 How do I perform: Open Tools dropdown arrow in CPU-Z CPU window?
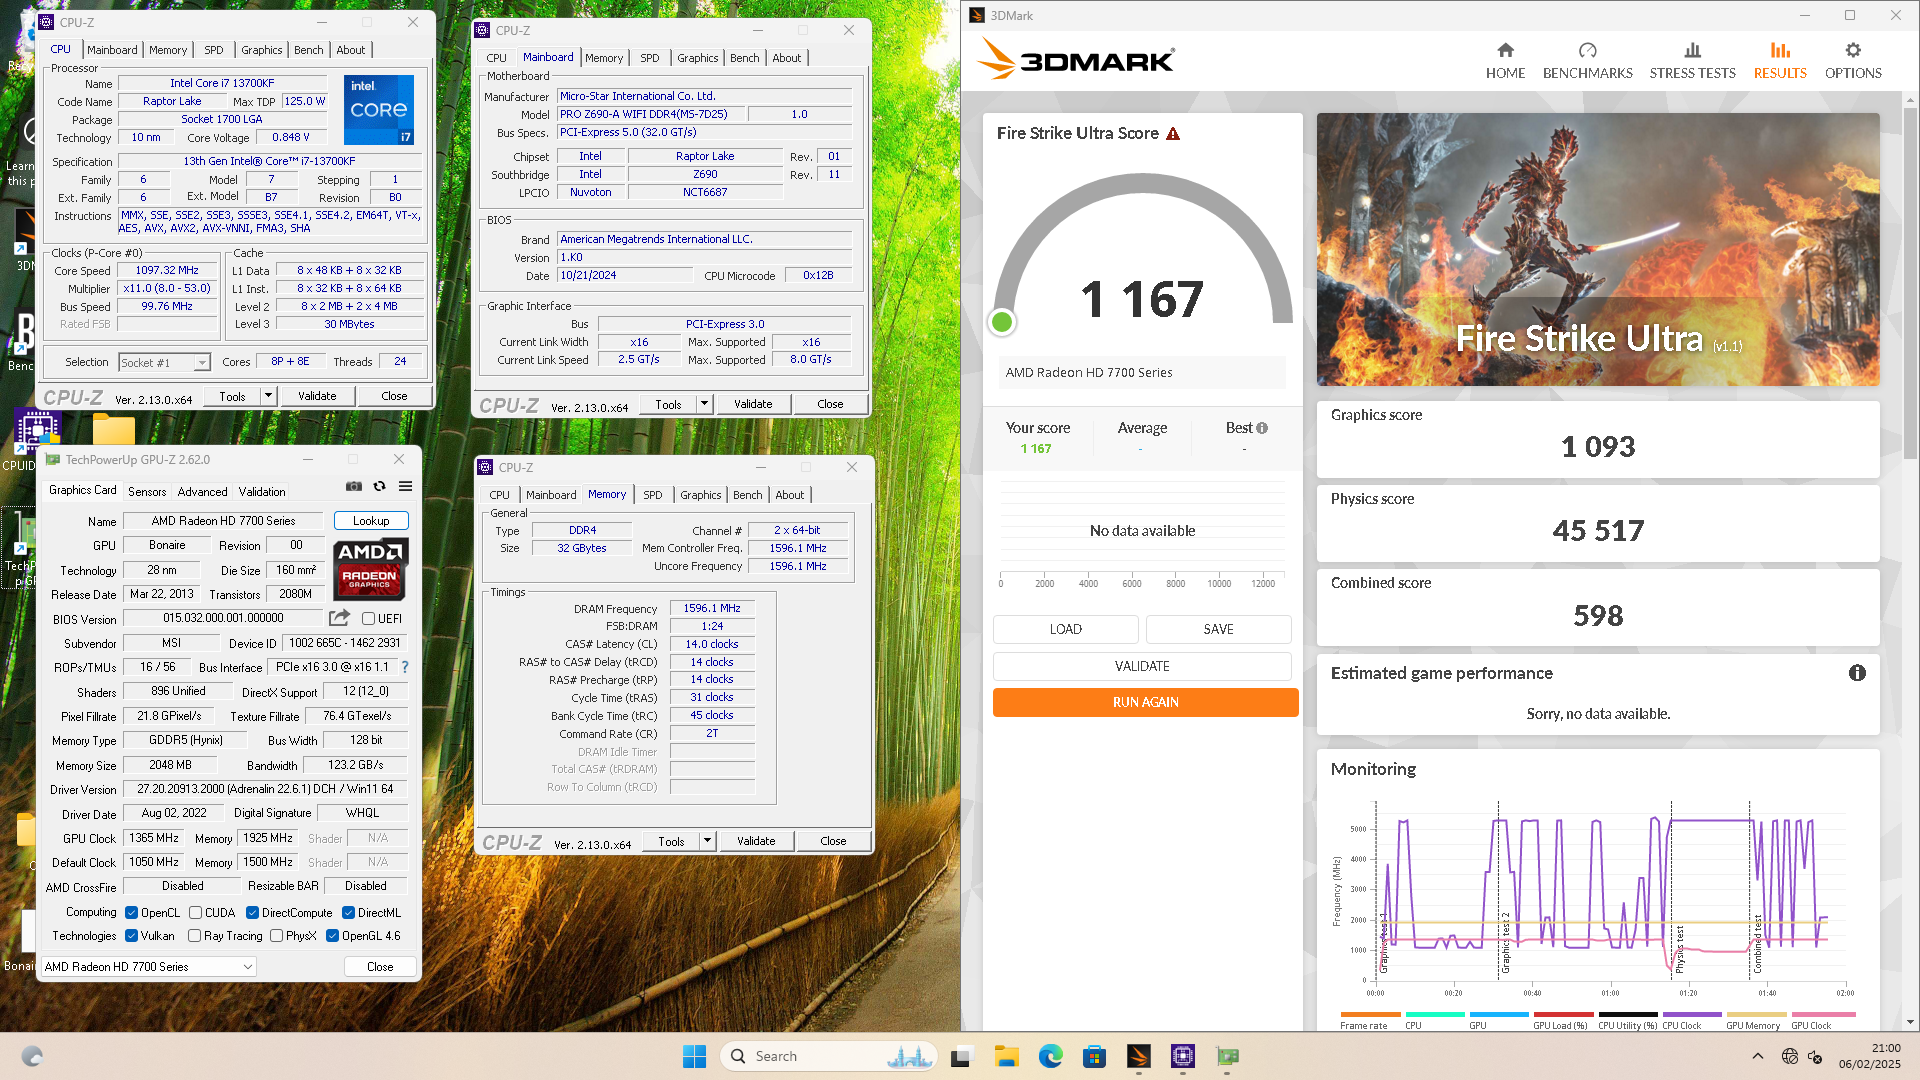coord(268,396)
